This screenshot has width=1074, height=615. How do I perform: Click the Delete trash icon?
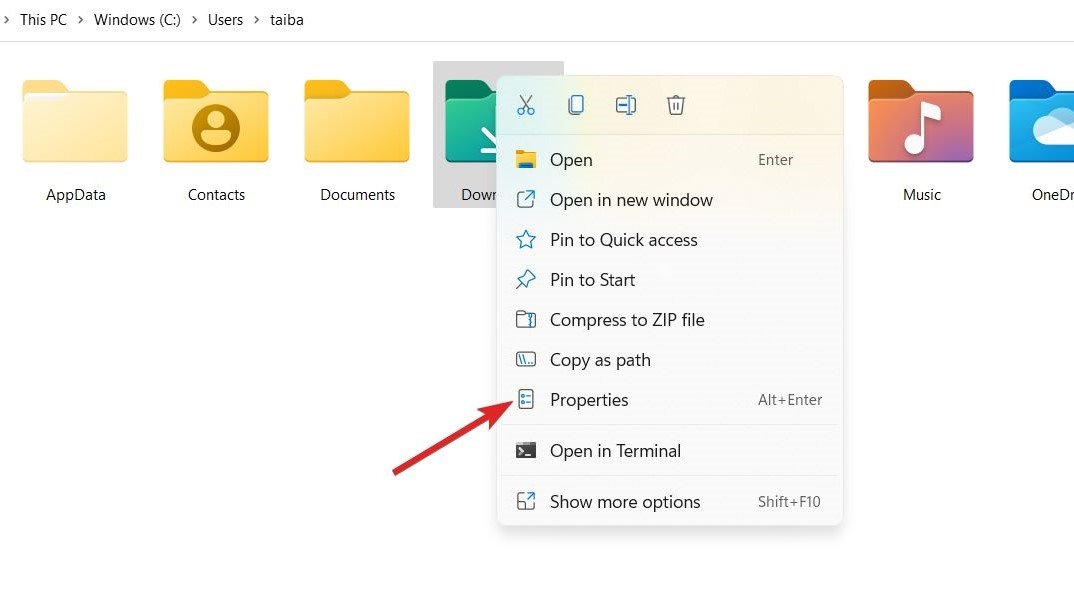pos(676,105)
